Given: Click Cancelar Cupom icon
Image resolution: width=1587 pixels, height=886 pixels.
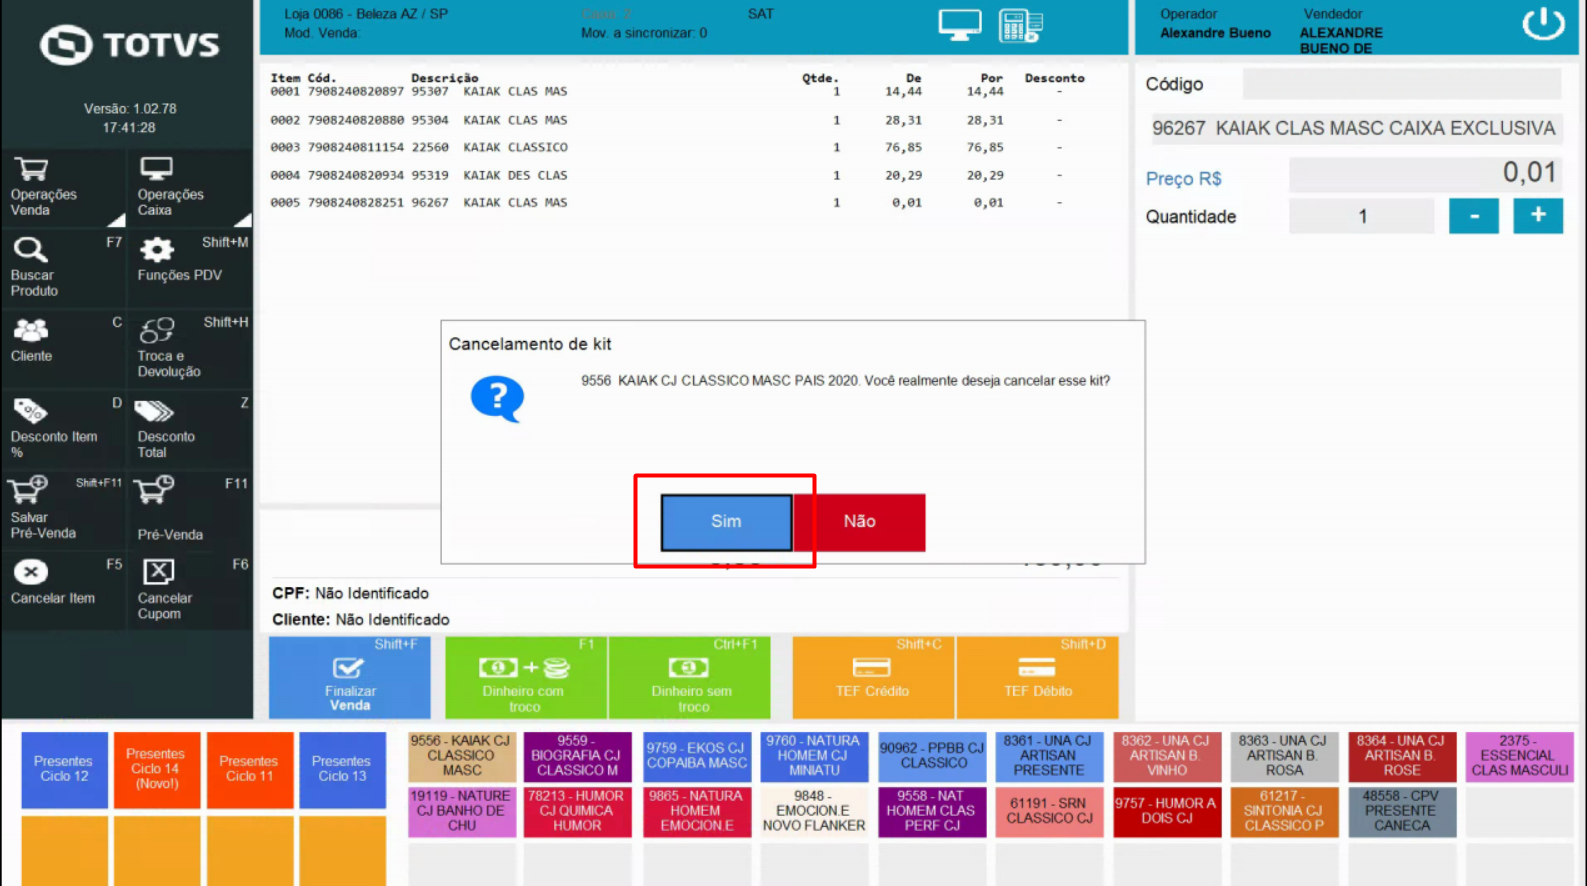Looking at the screenshot, I should (x=158, y=572).
